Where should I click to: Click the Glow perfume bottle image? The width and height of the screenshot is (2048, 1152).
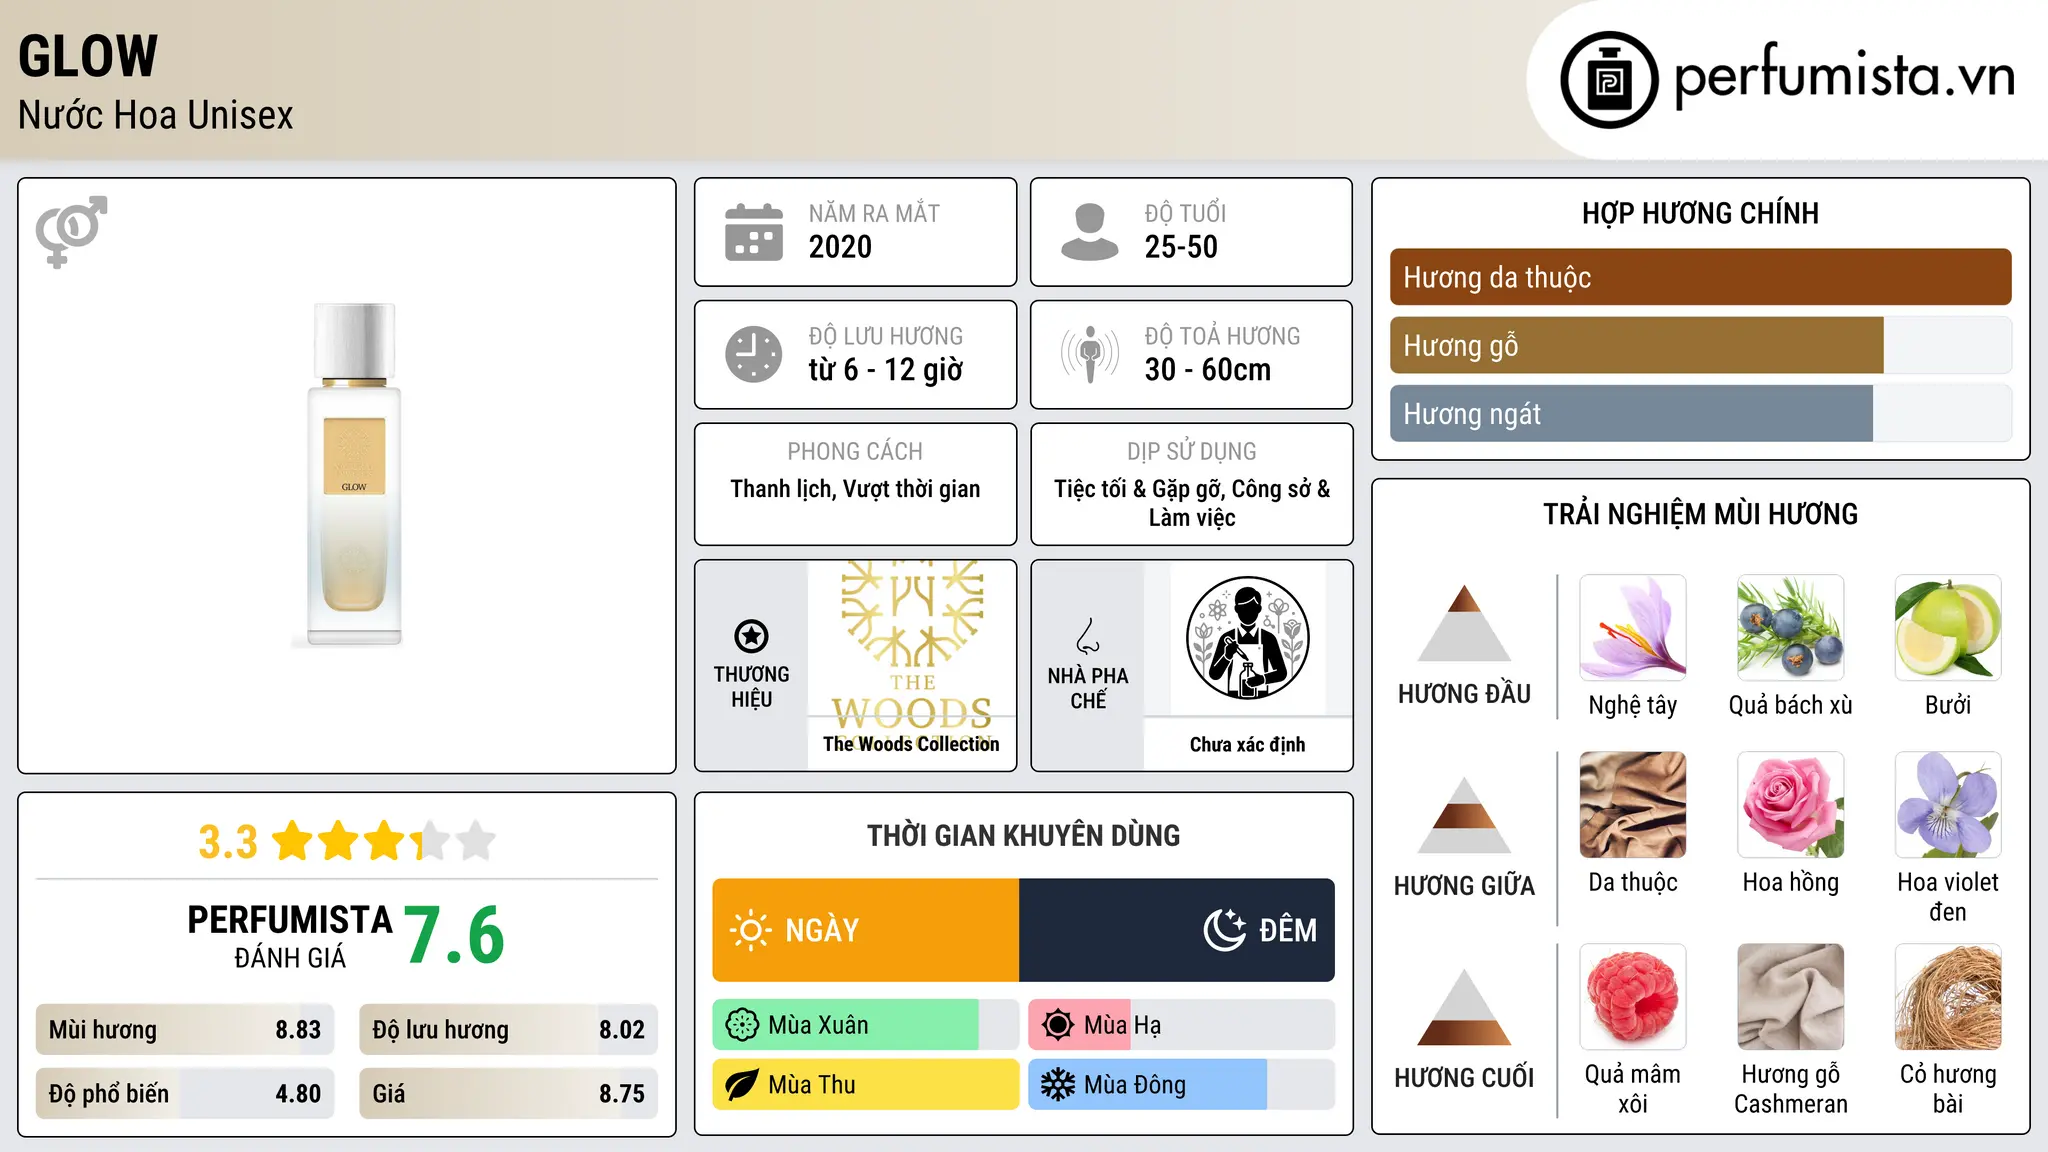354,475
